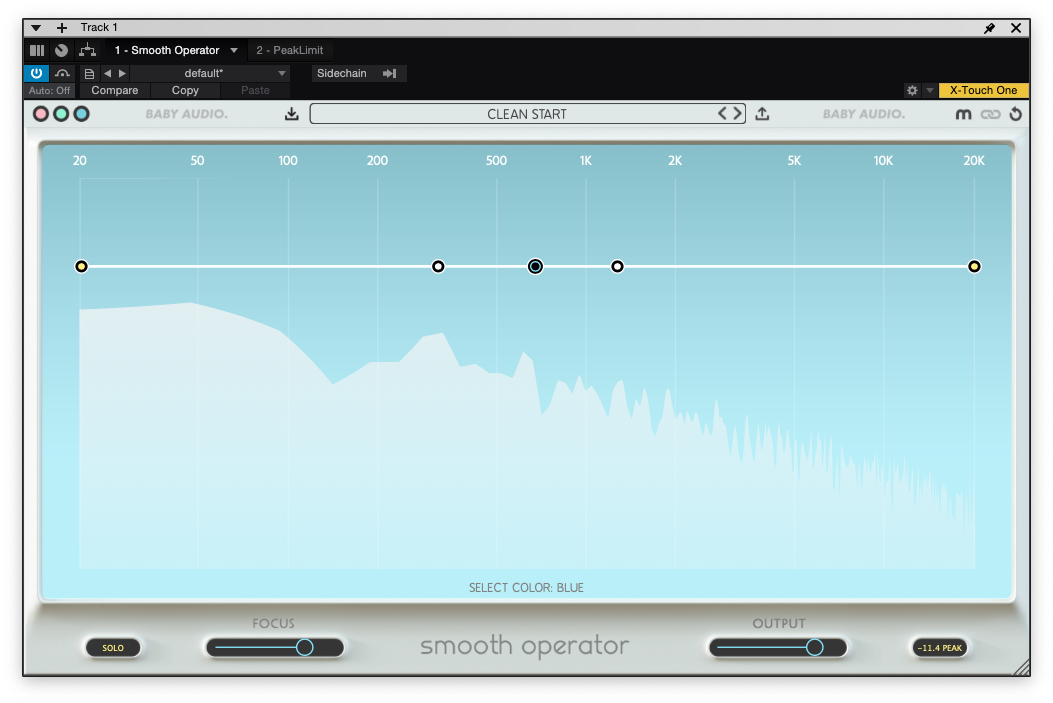Click the 'm' mode icon

(963, 114)
